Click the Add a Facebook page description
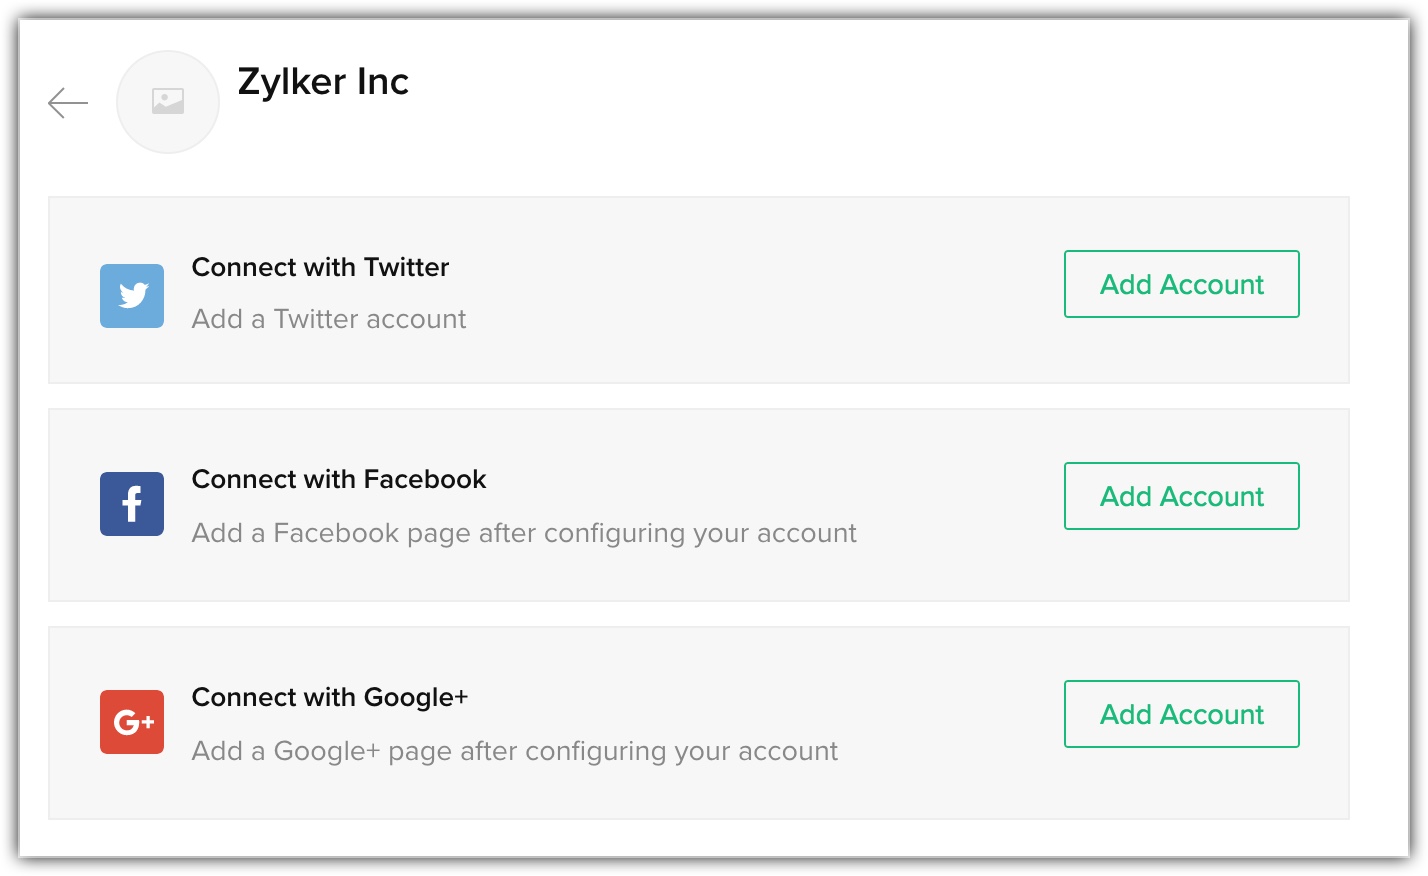The image size is (1428, 876). tap(524, 533)
